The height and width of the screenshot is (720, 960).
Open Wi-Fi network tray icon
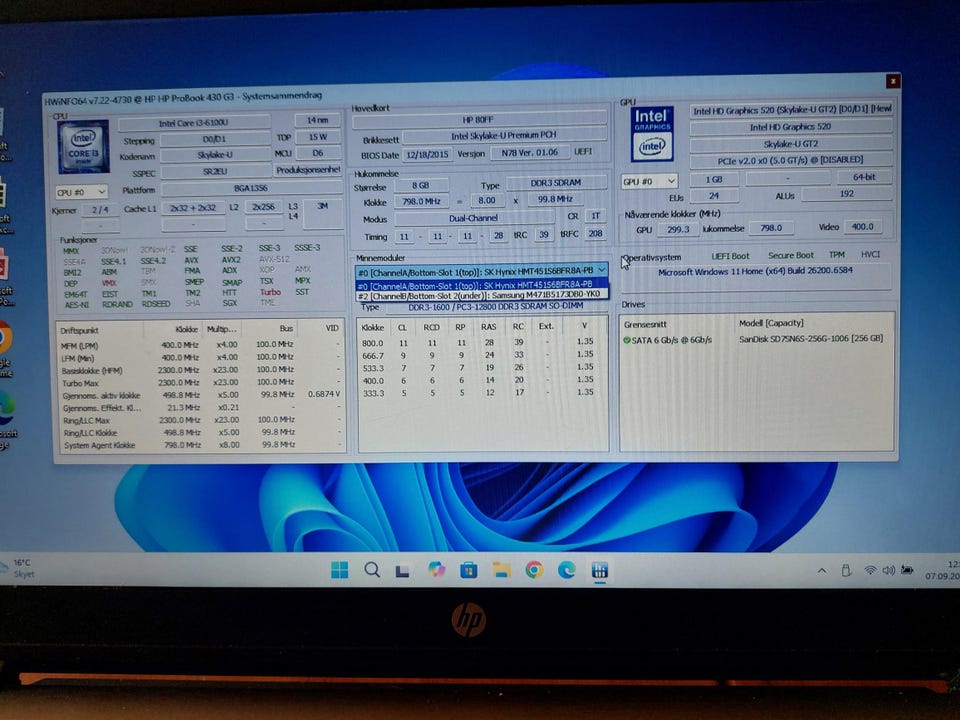point(870,571)
